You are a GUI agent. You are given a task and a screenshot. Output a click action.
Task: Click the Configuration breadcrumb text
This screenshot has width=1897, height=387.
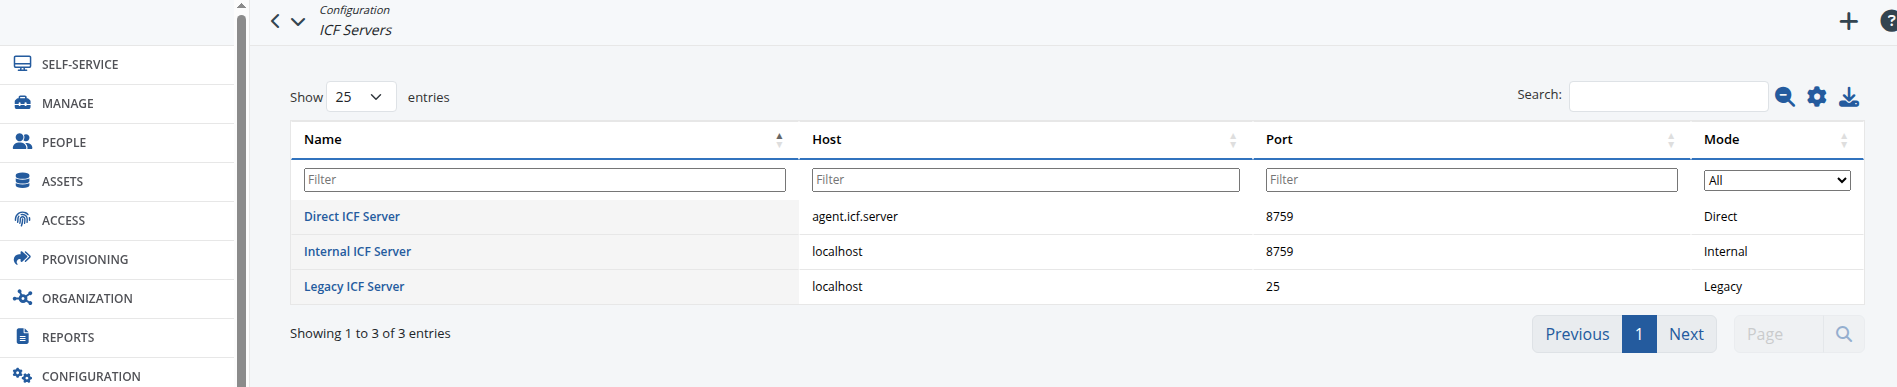[x=354, y=10]
